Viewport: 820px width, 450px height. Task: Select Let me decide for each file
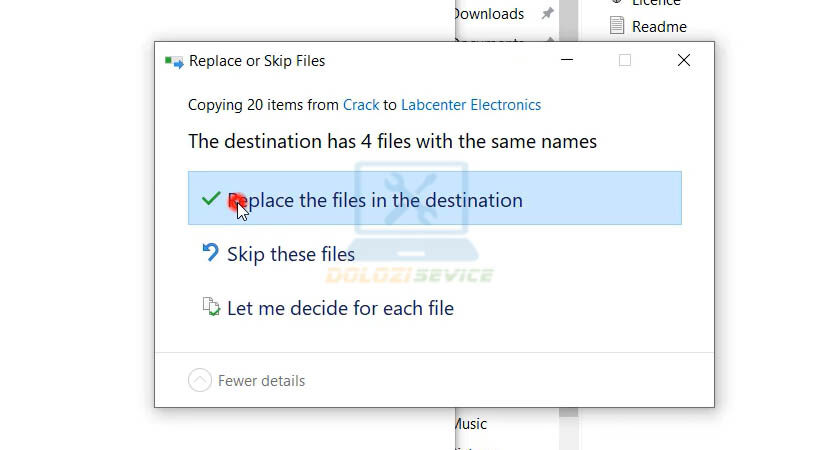click(x=340, y=308)
